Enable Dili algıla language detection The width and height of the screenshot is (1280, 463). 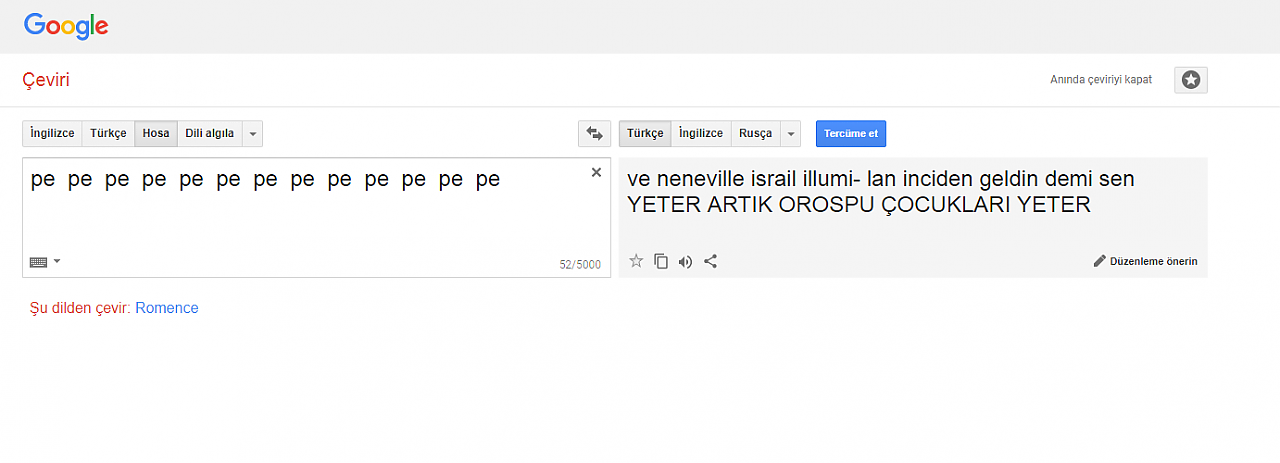click(210, 133)
